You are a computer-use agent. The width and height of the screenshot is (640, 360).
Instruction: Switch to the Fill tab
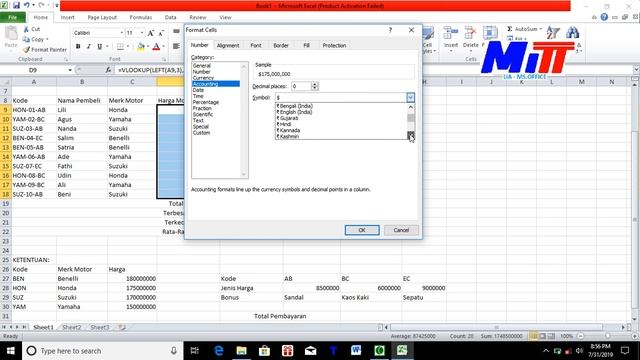306,45
